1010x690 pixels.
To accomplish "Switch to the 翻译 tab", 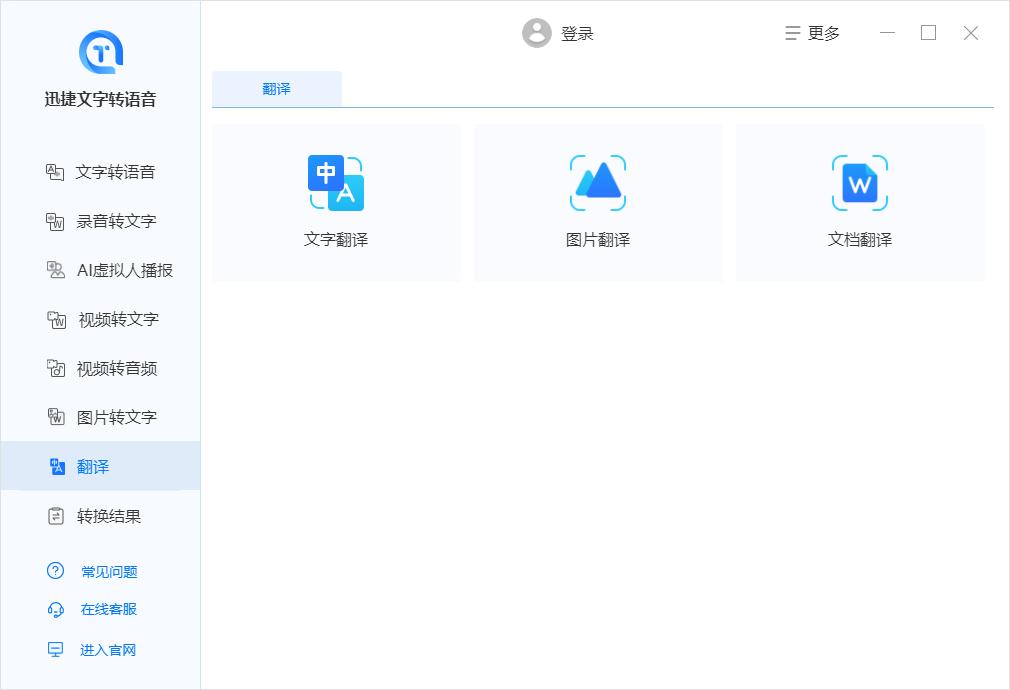I will coord(277,88).
